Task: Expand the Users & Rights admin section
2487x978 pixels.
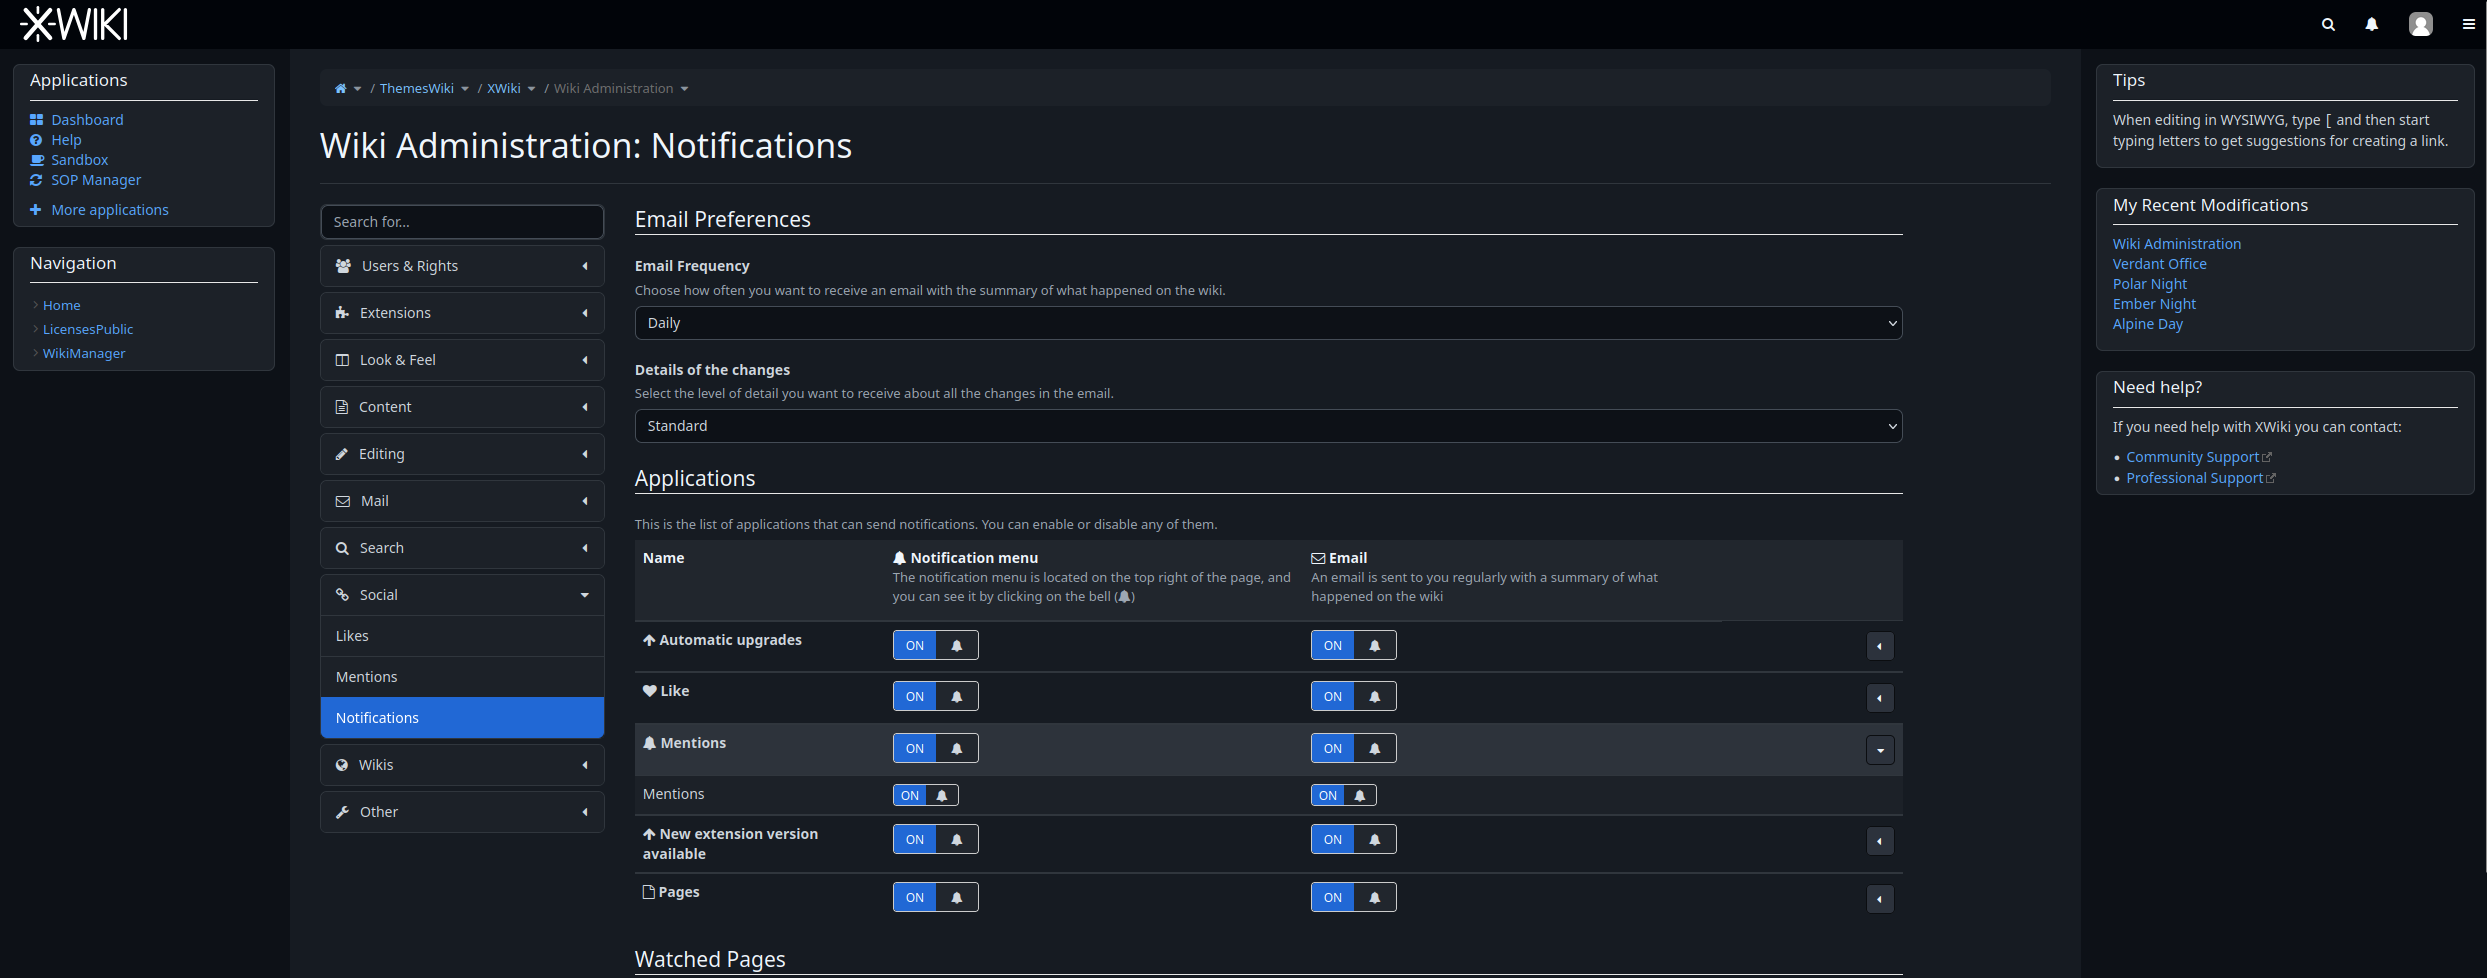Action: 462,266
